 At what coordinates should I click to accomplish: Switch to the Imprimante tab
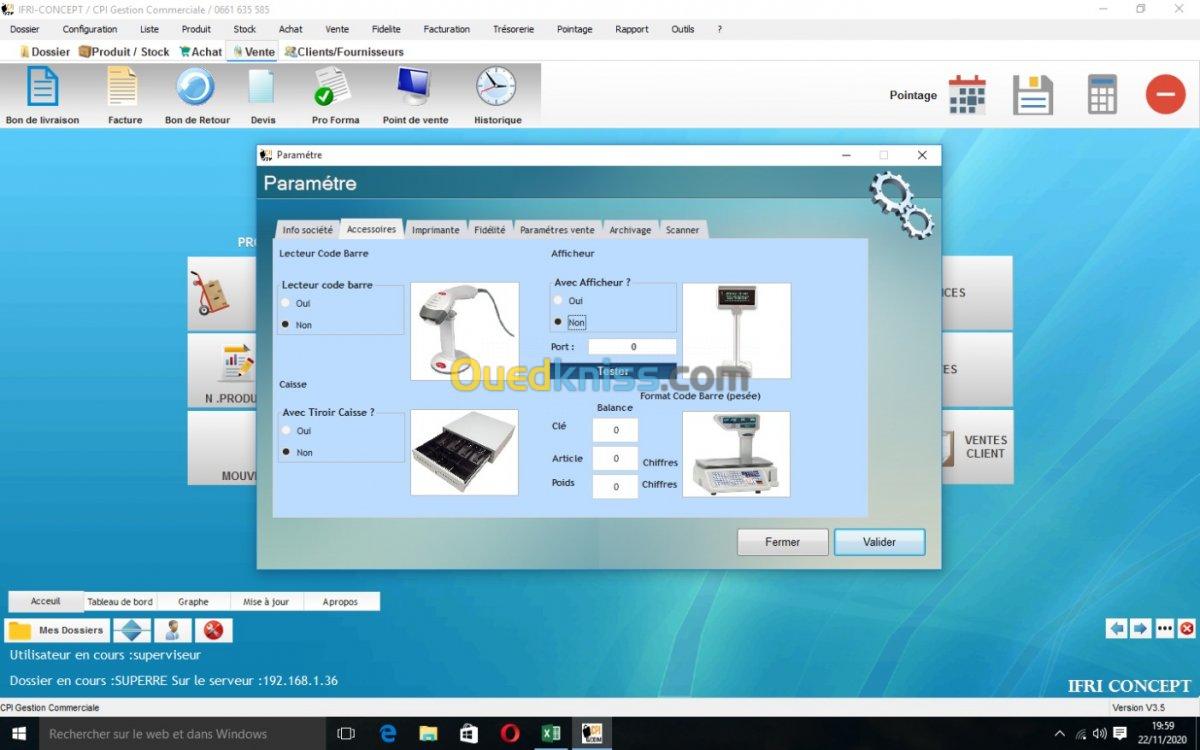(435, 230)
